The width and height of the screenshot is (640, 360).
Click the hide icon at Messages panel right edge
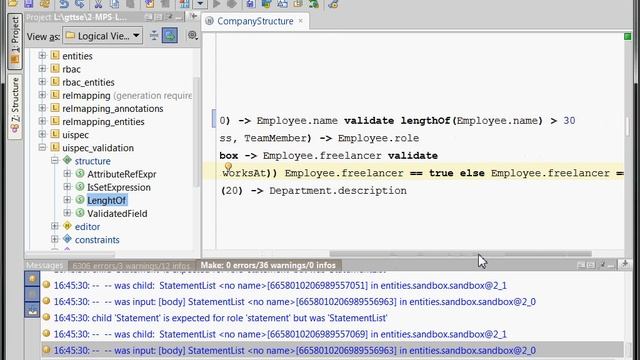pos(625,264)
